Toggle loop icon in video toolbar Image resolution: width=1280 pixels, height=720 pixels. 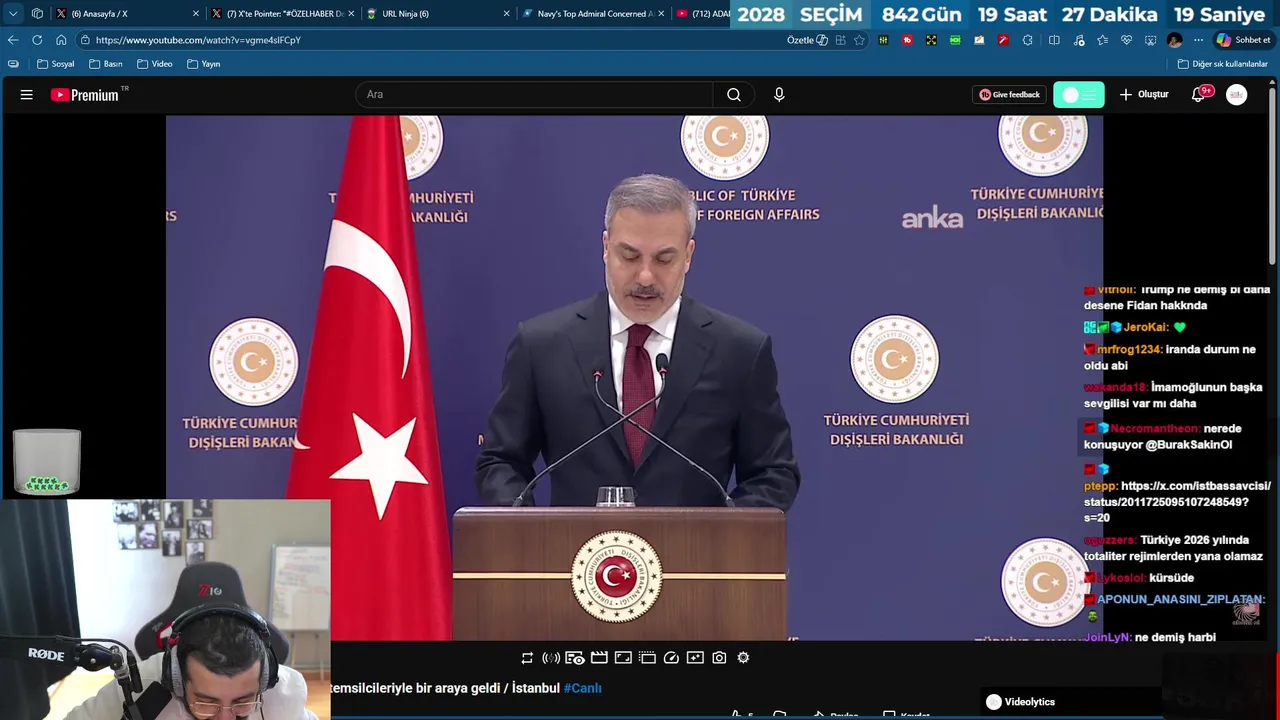pos(527,658)
